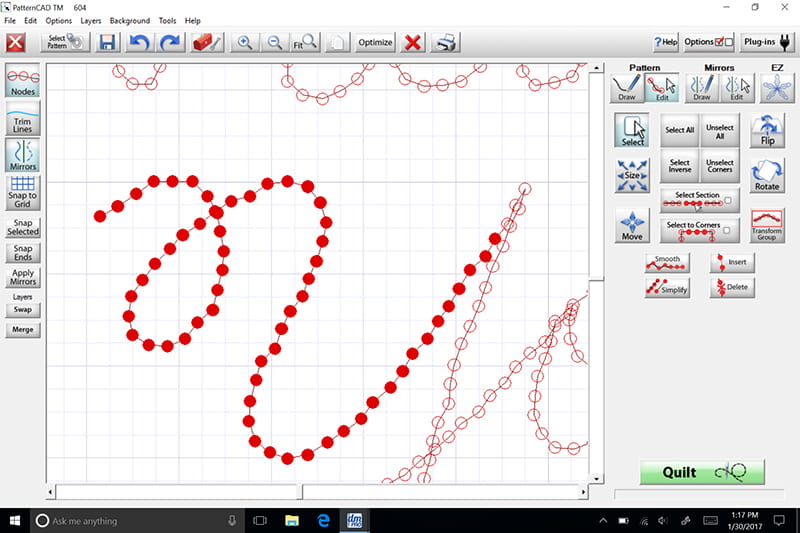Toggle the Nodes display button
The width and height of the screenshot is (800, 533).
23,81
